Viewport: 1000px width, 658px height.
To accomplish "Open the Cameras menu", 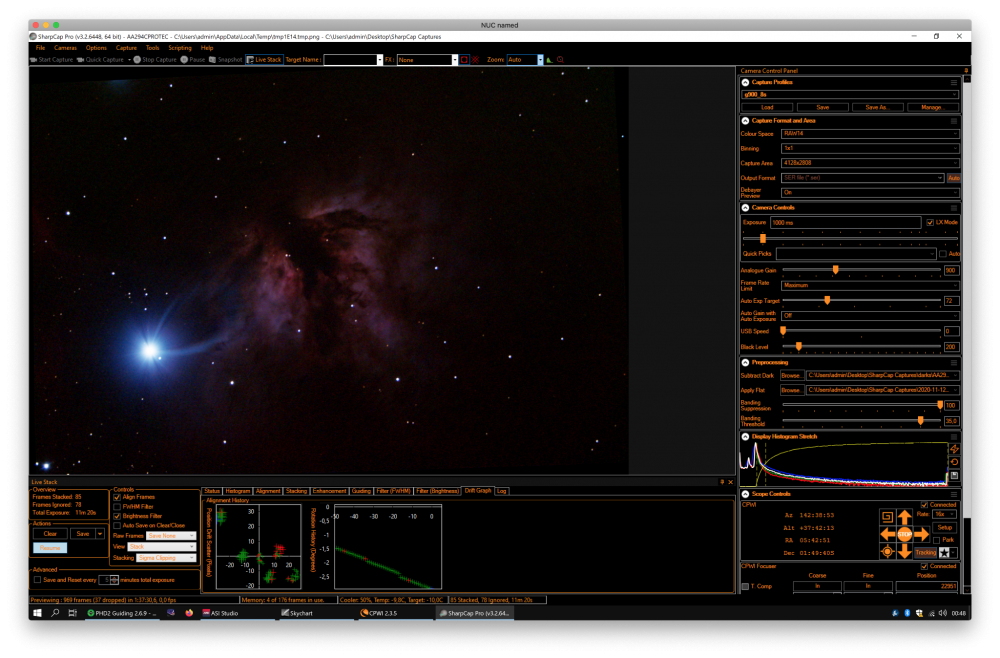I will [x=65, y=48].
